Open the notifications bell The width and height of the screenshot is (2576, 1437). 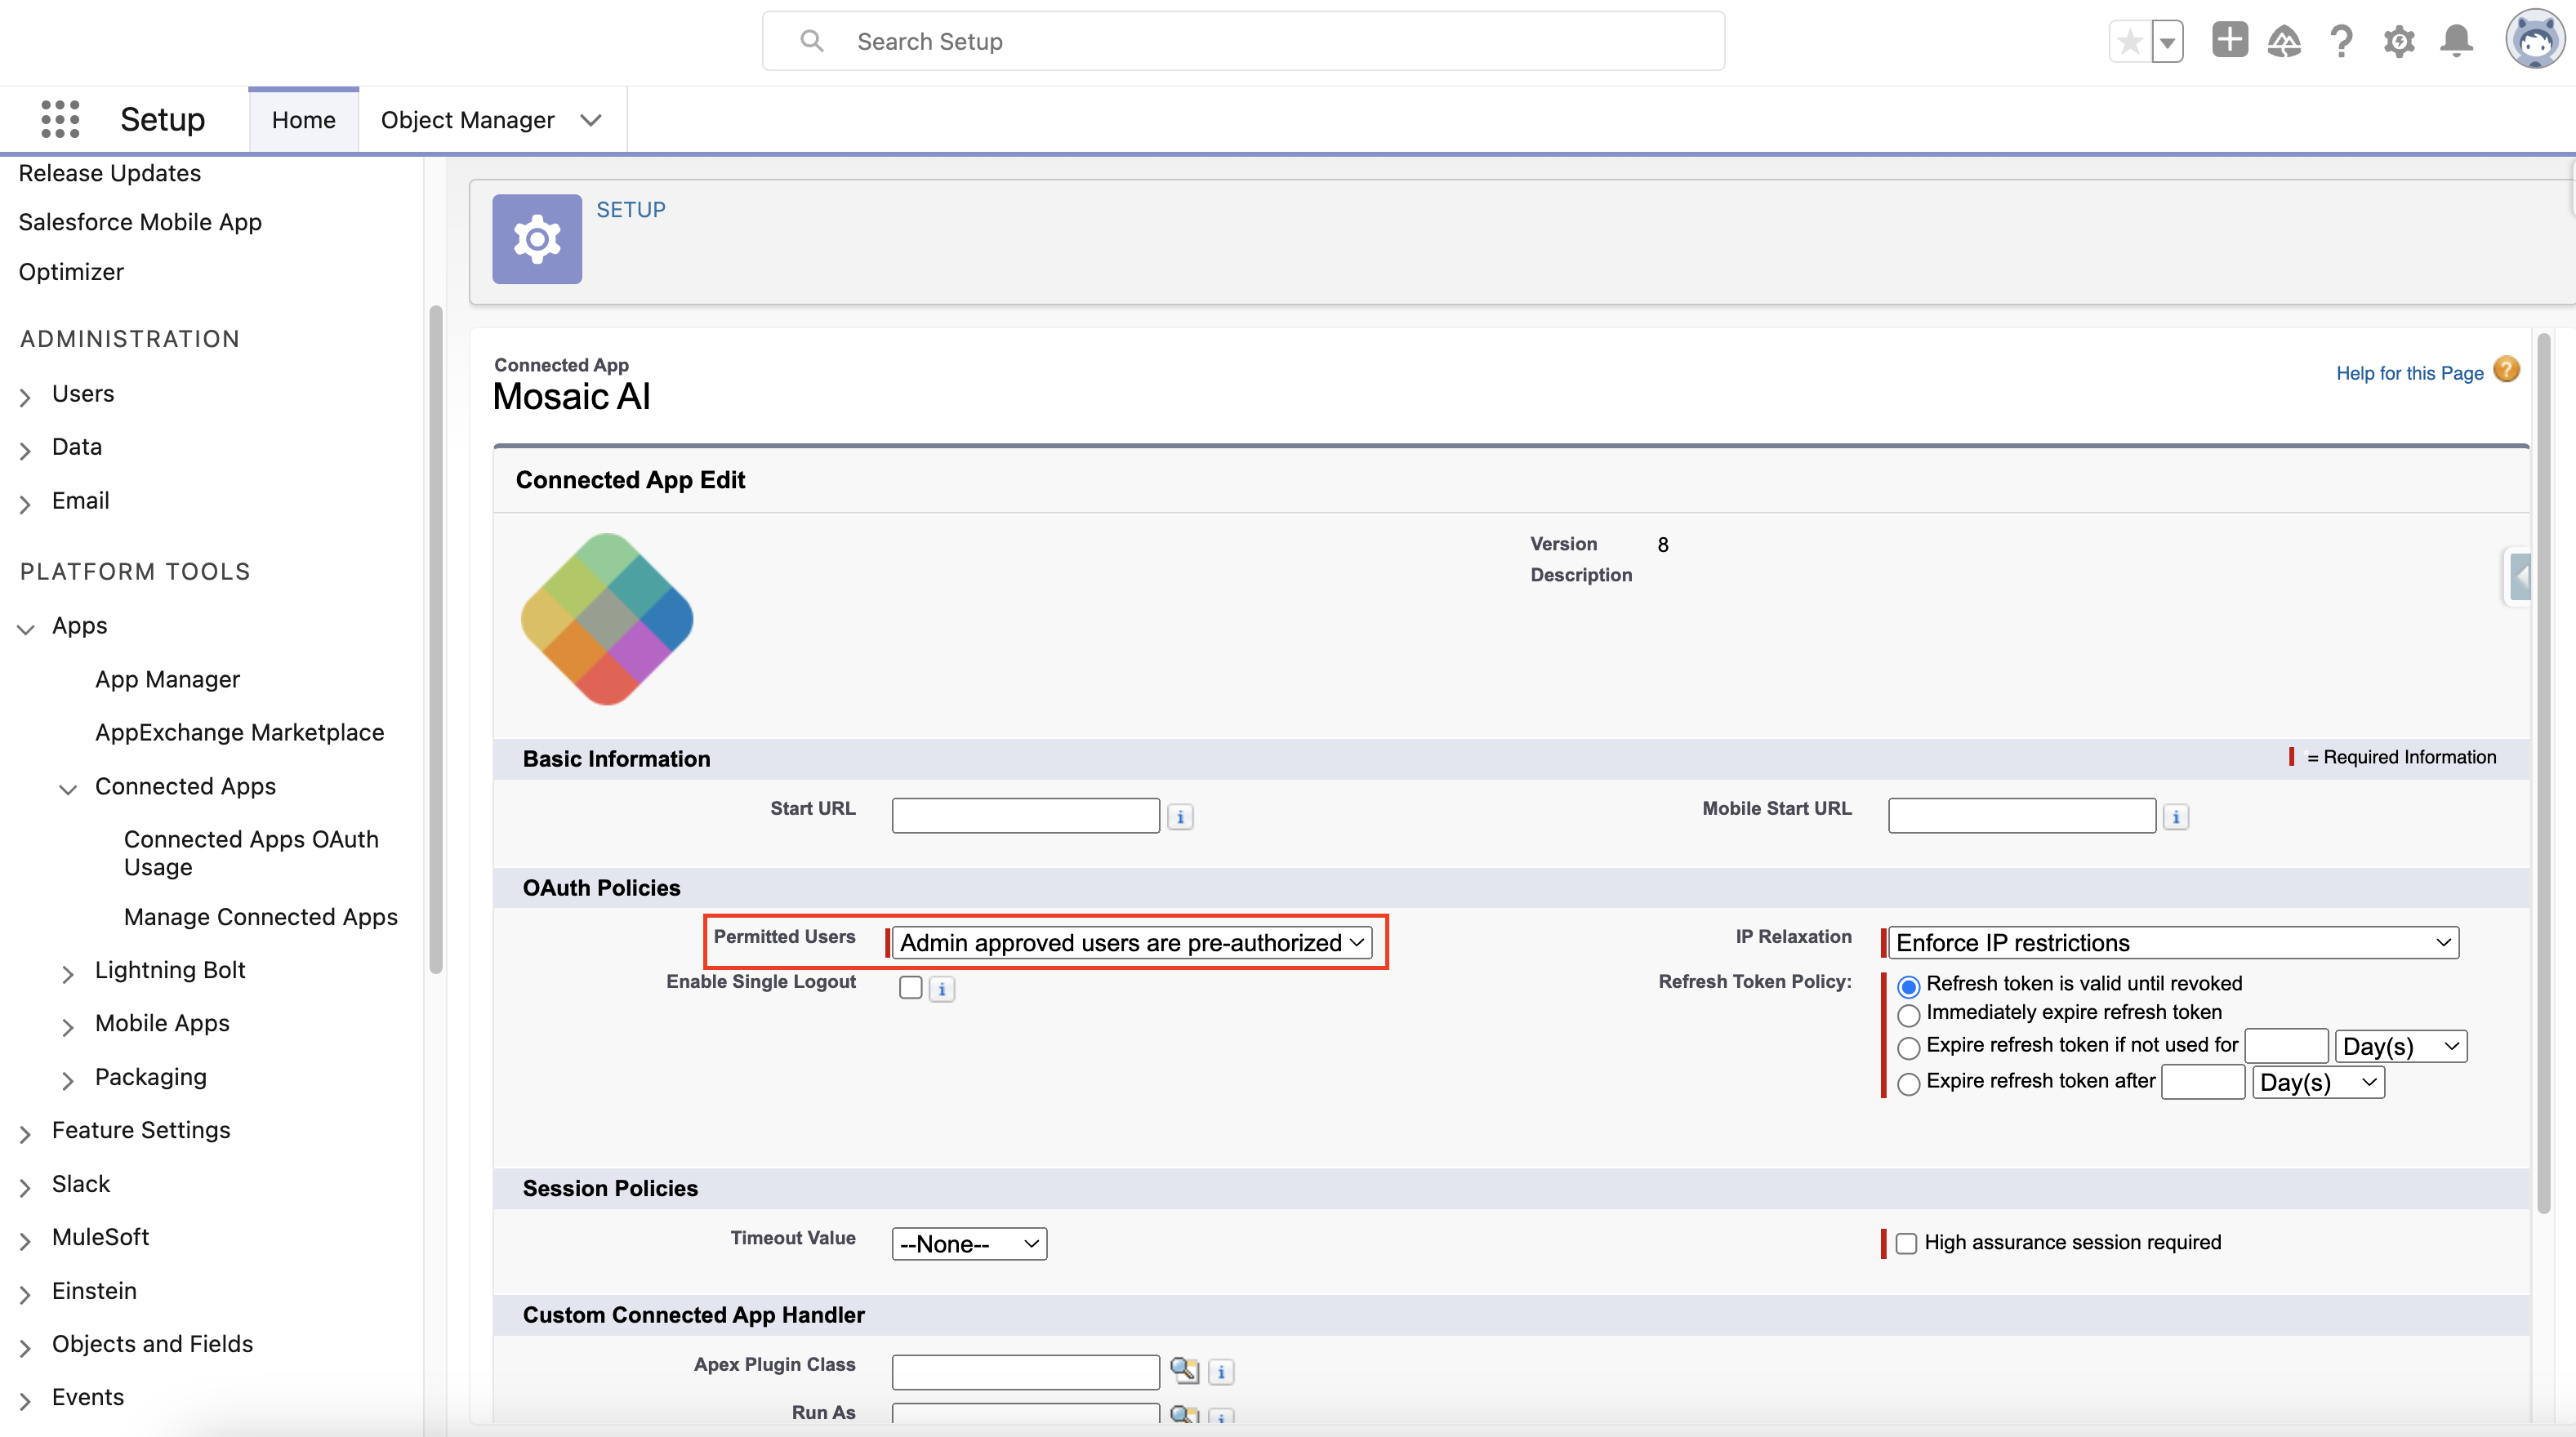click(x=2456, y=41)
